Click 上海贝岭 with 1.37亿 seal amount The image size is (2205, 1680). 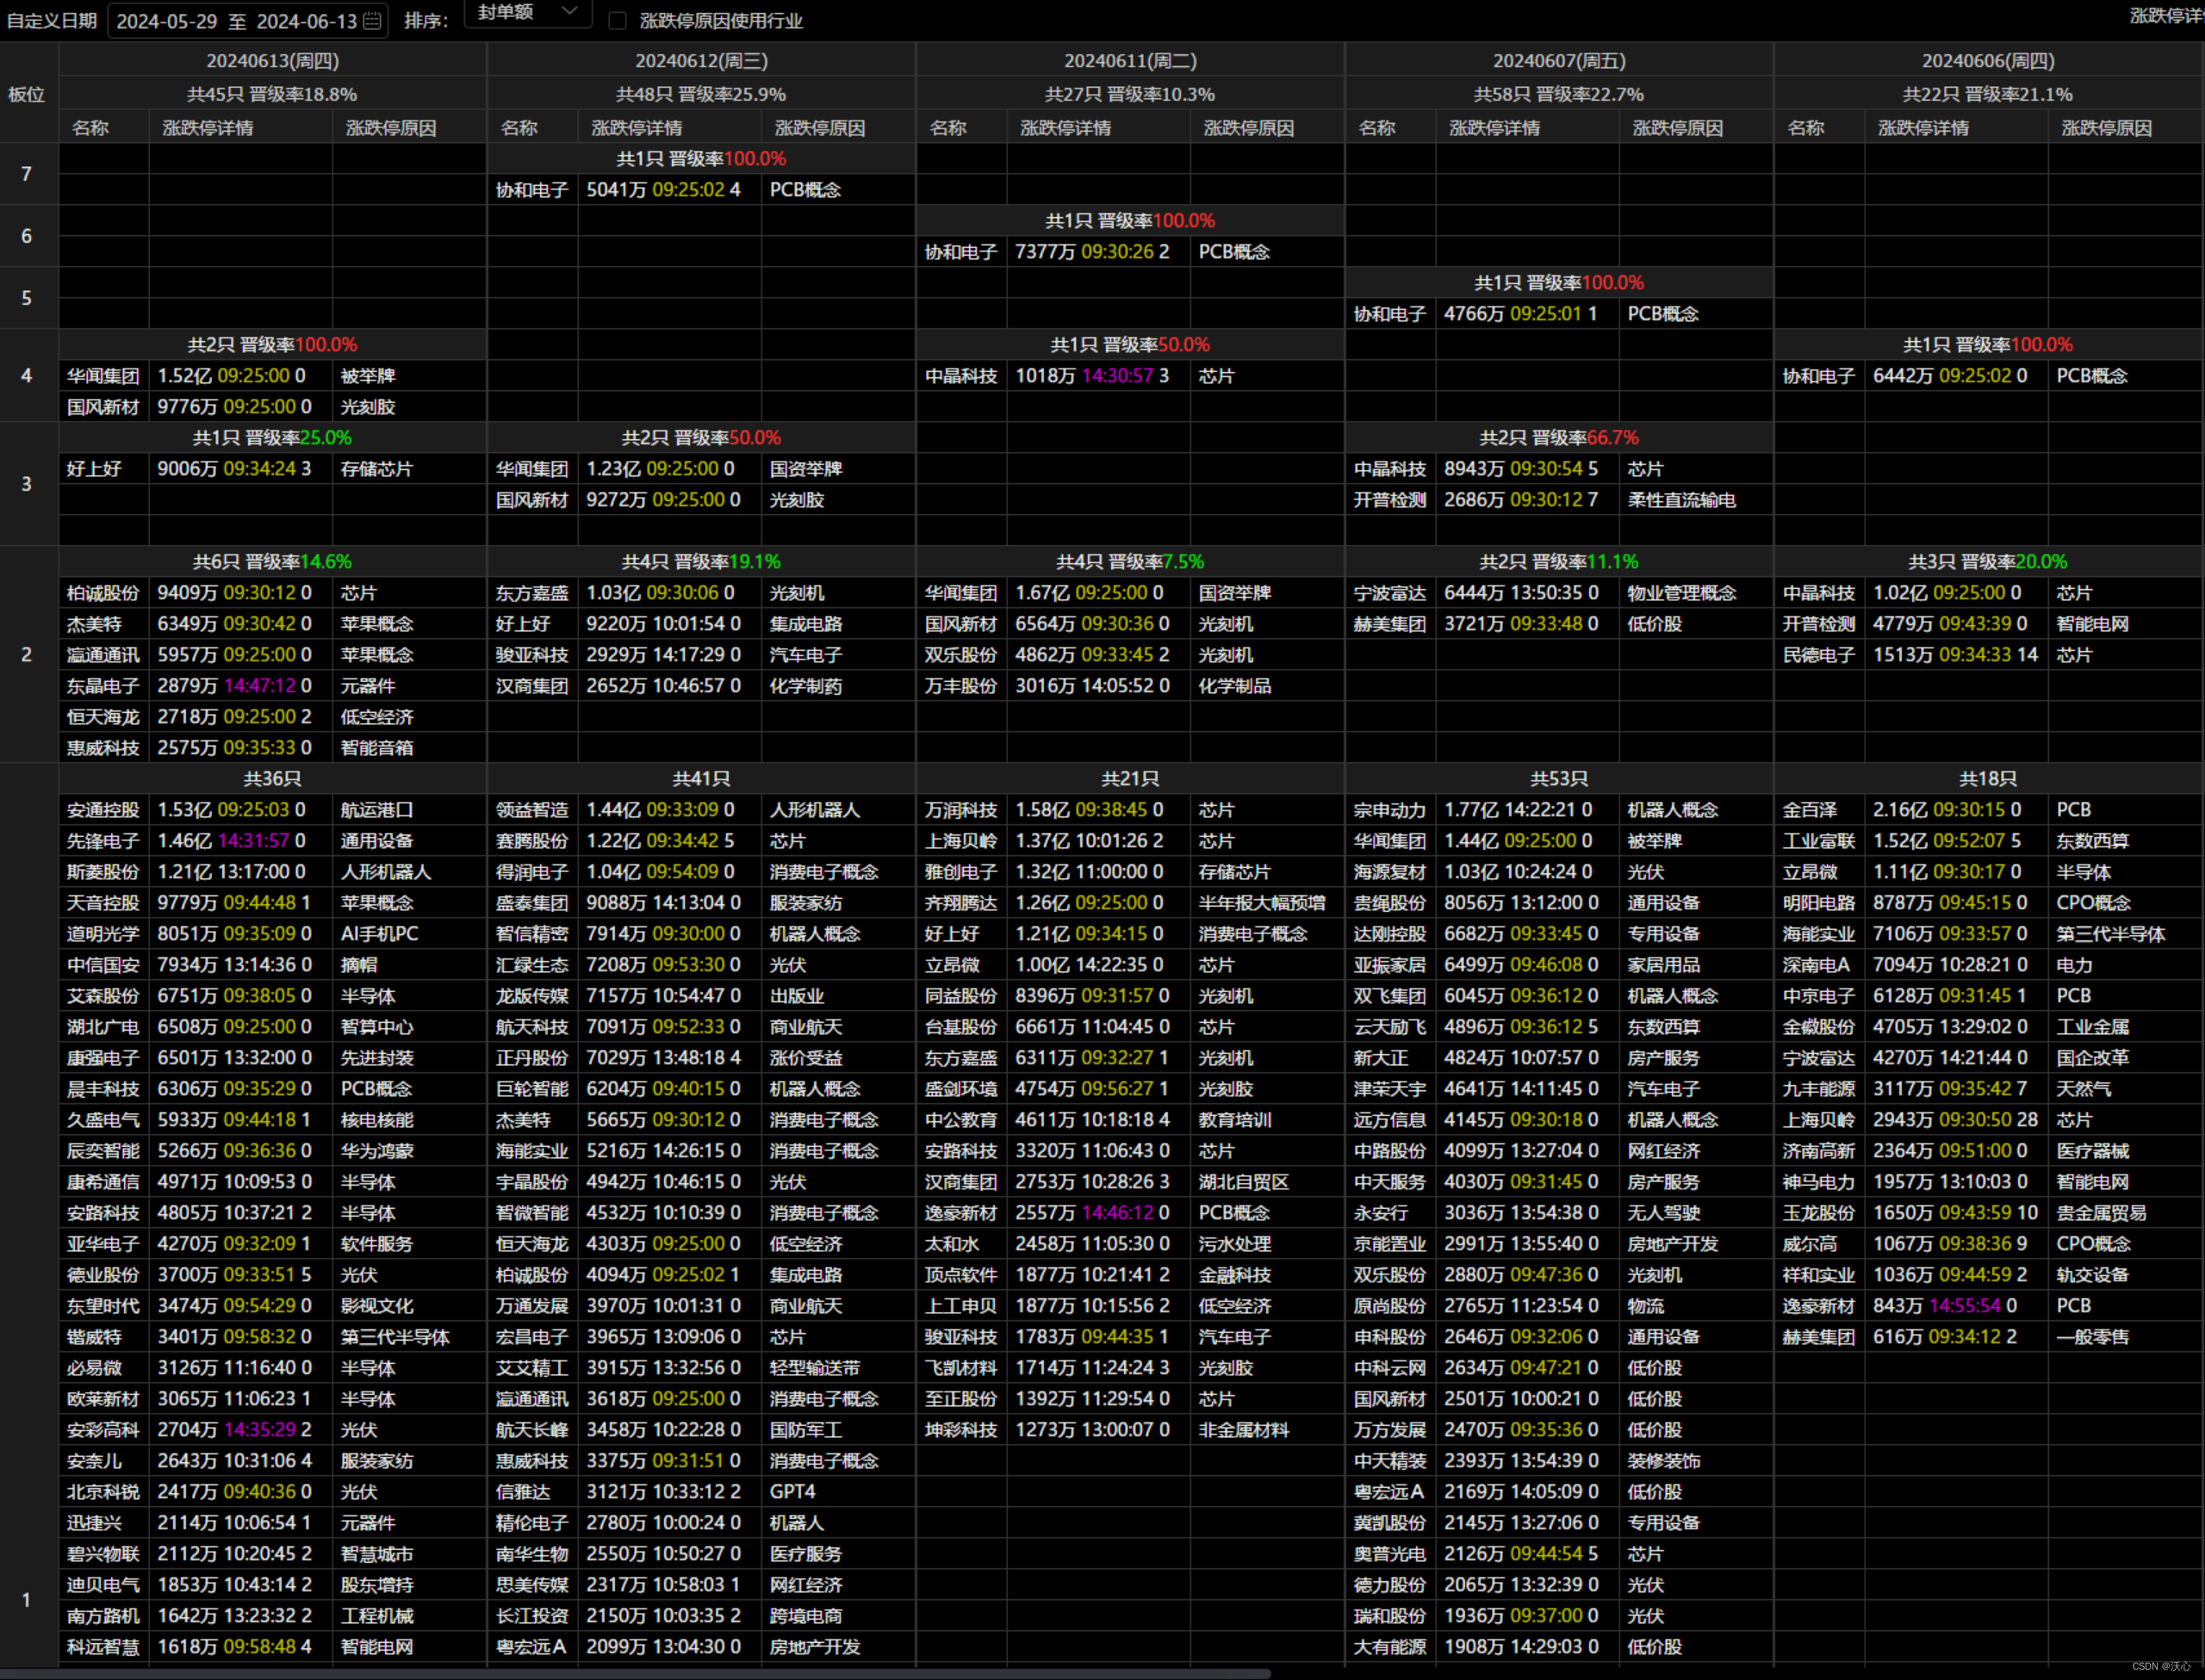point(961,841)
